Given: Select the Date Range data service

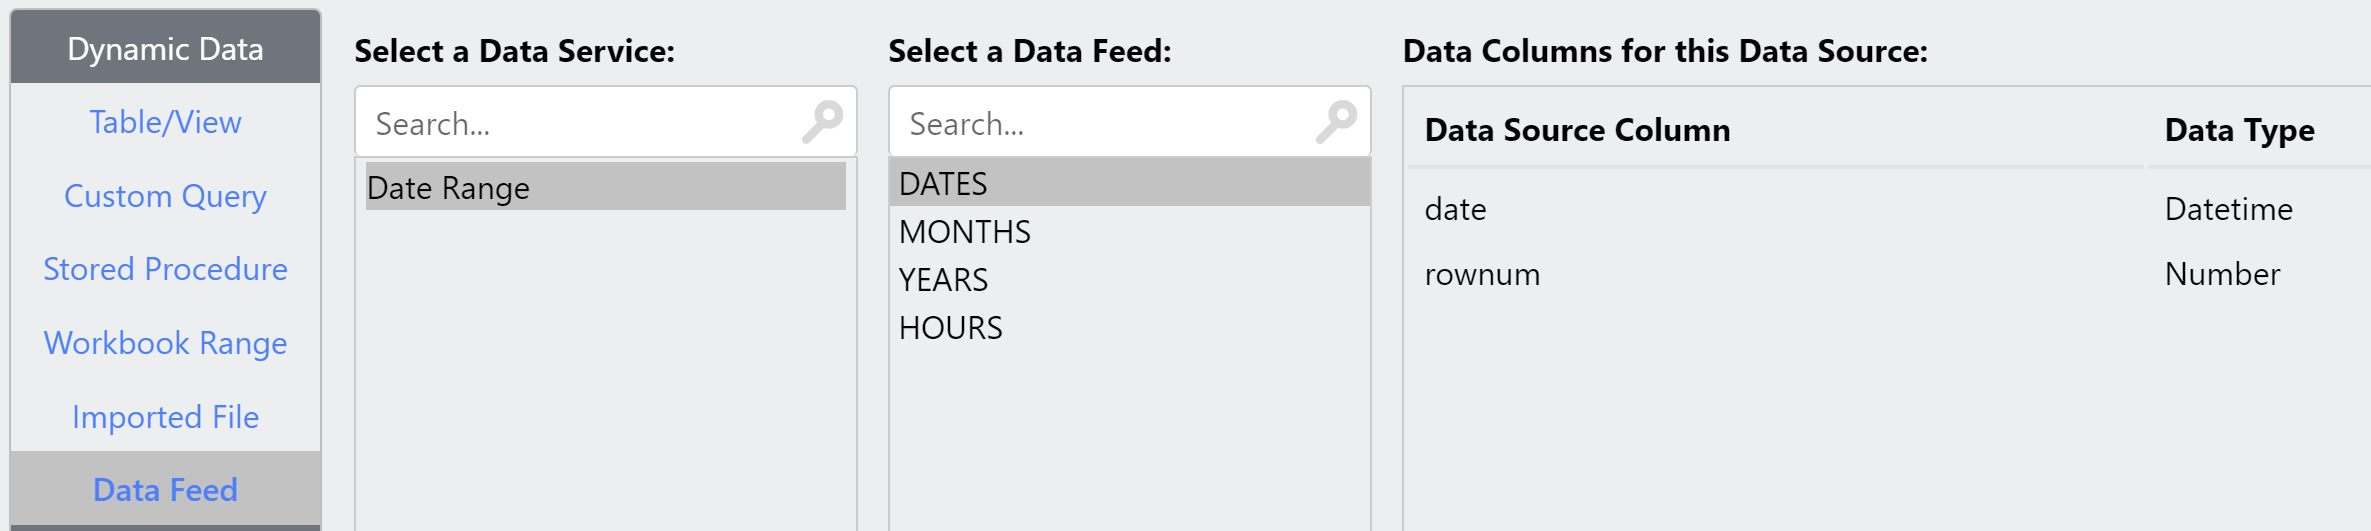Looking at the screenshot, I should coord(605,187).
